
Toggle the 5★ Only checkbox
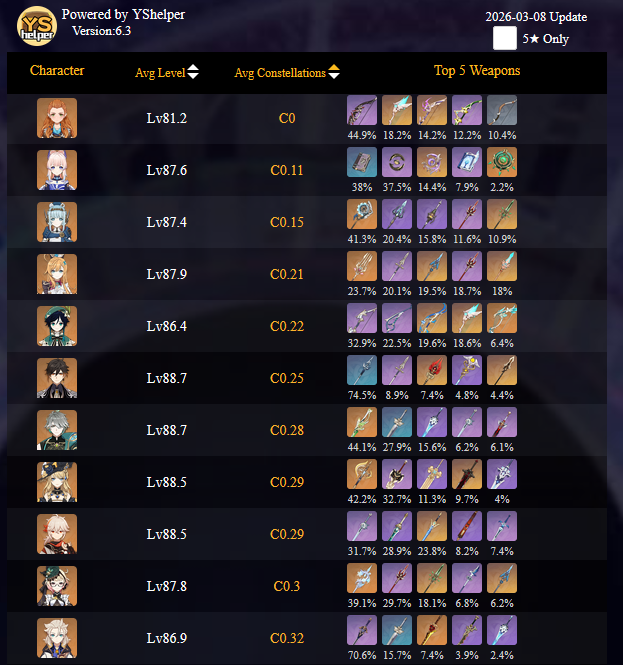point(505,38)
